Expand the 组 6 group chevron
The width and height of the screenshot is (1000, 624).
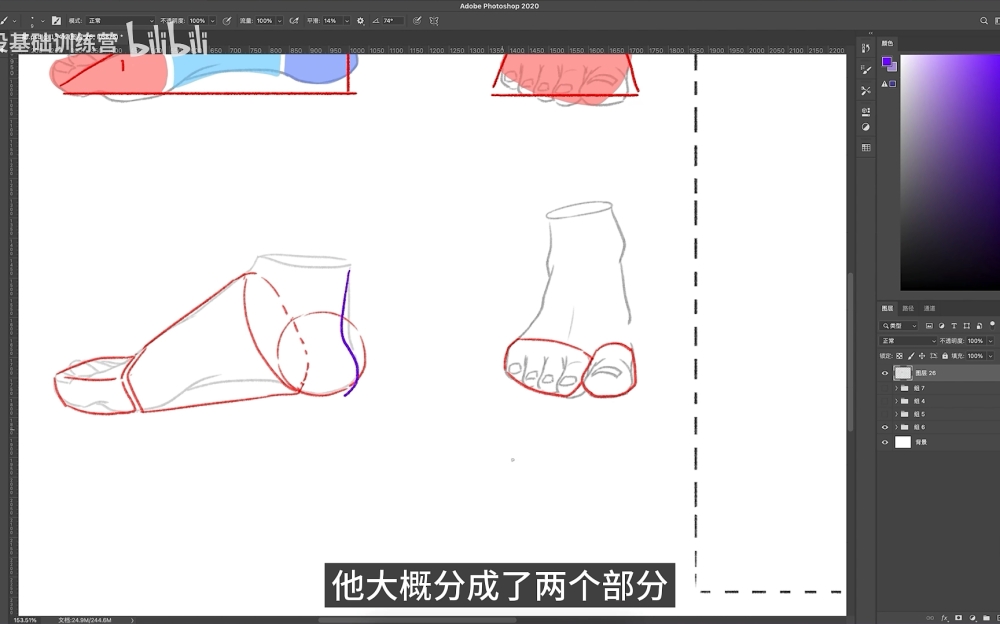pyautogui.click(x=896, y=427)
